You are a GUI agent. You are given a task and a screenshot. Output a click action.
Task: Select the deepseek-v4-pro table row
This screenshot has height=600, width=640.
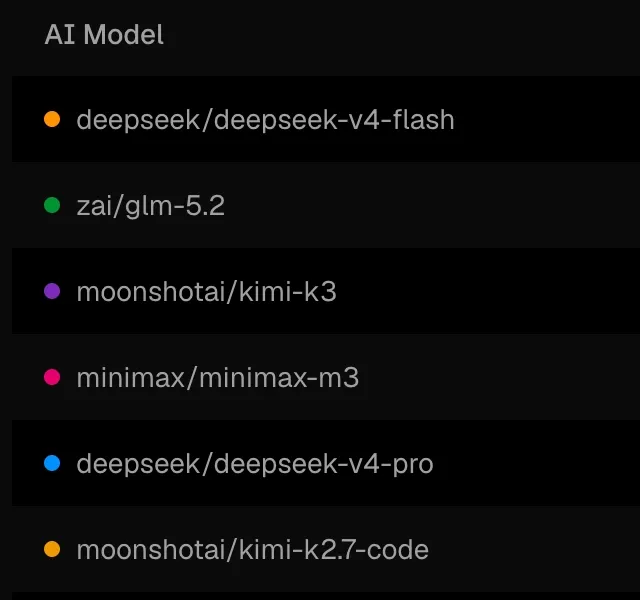point(326,463)
